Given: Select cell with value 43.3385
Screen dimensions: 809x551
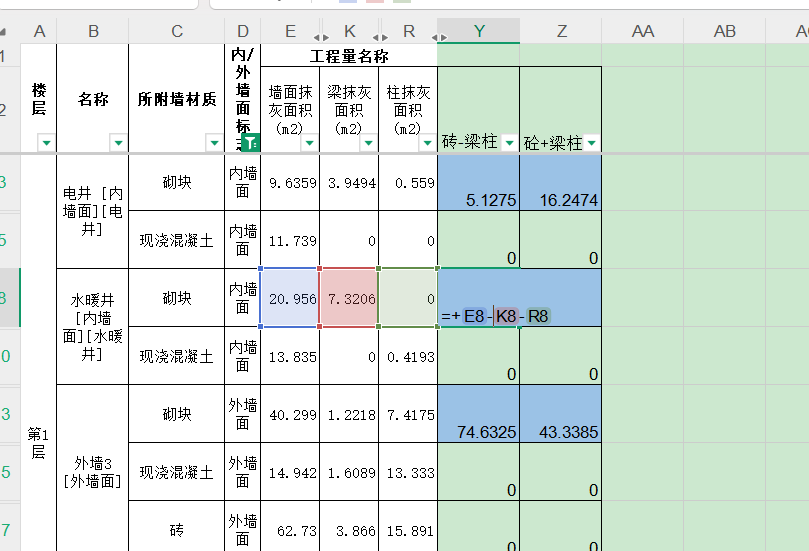Looking at the screenshot, I should (x=561, y=414).
